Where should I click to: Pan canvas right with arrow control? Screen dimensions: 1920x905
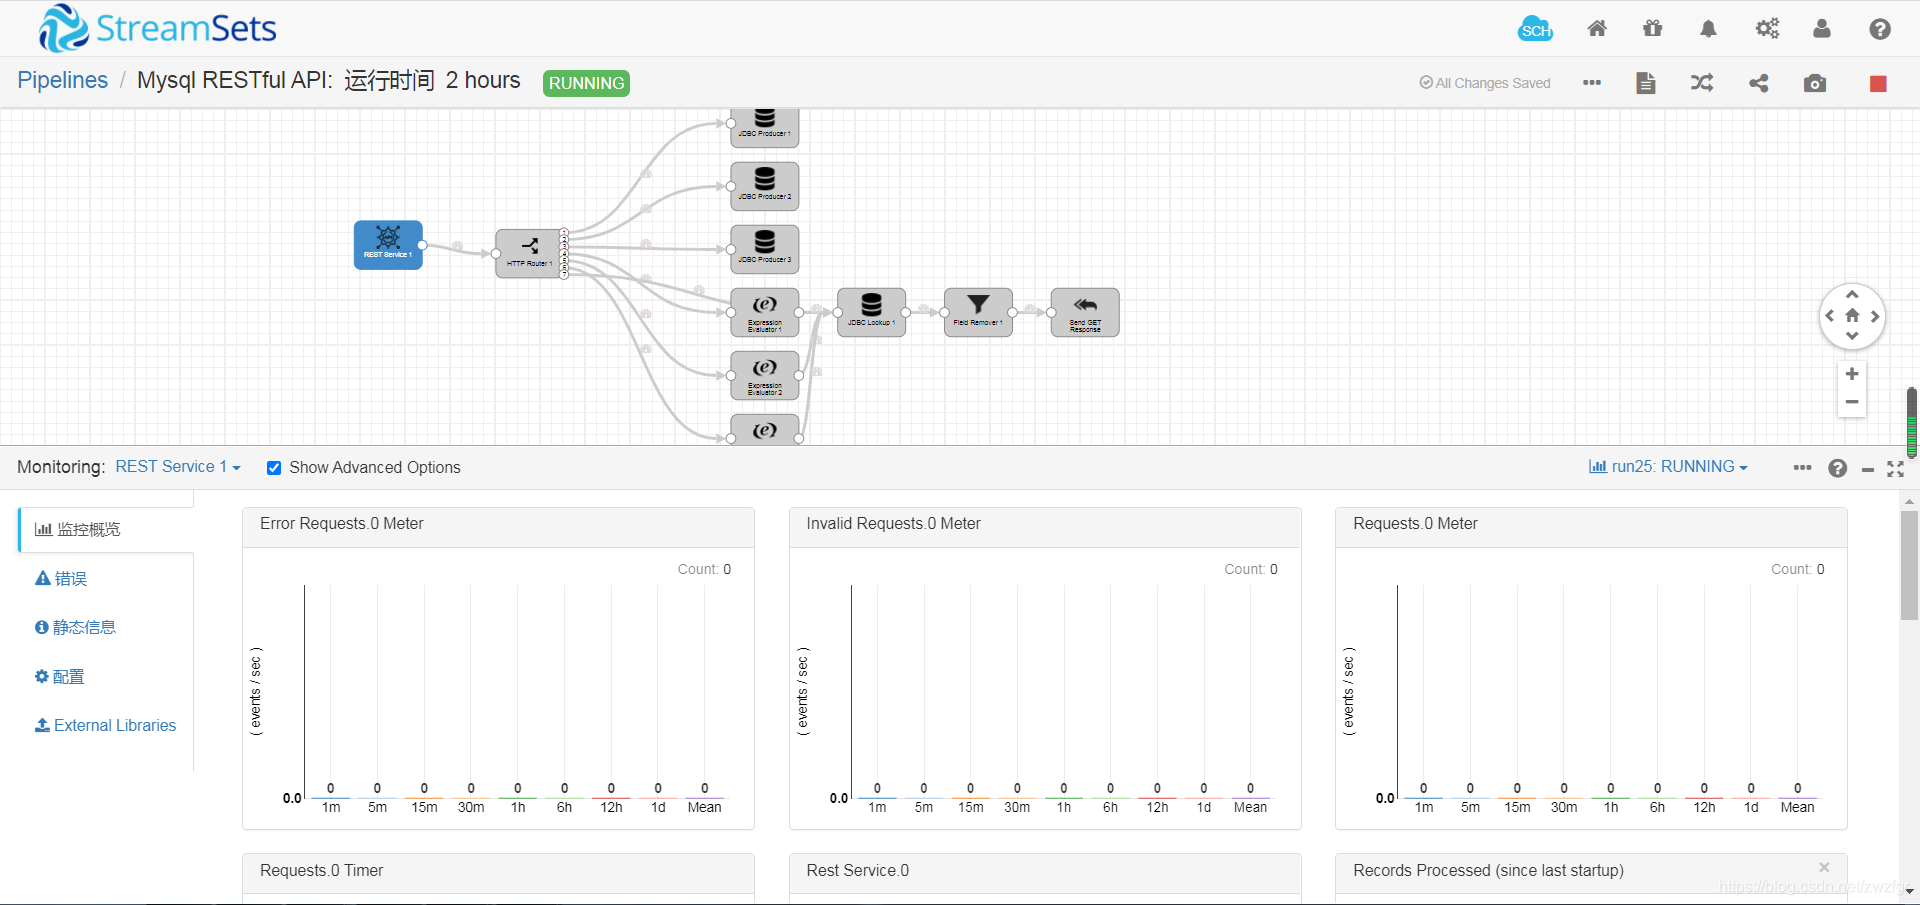click(1875, 316)
